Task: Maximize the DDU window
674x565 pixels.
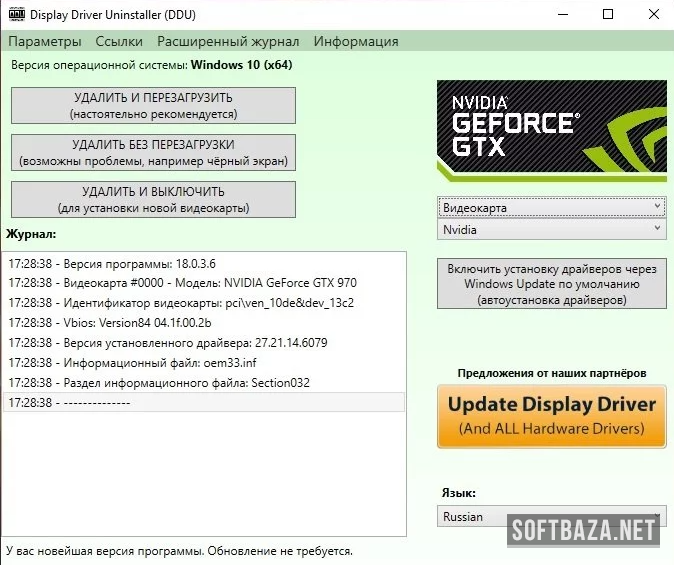Action: [x=608, y=15]
